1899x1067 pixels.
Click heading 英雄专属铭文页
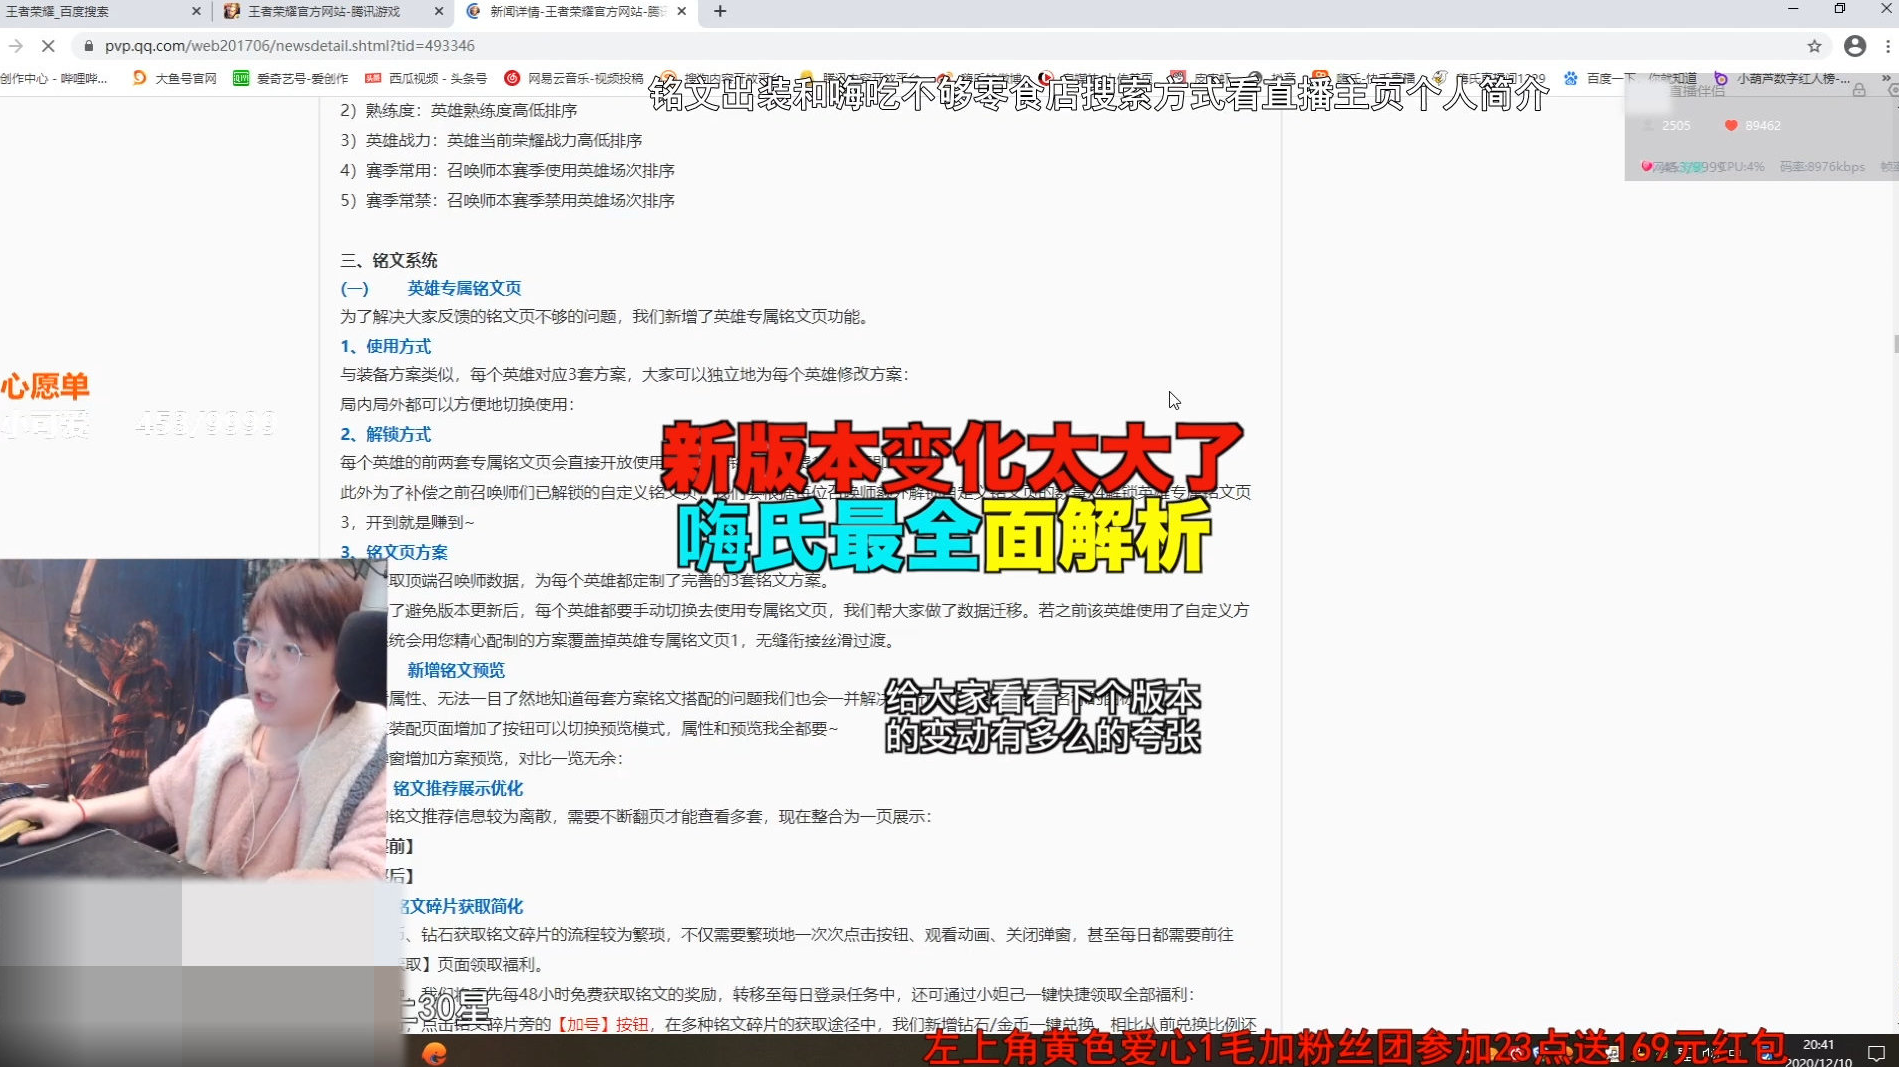(464, 288)
